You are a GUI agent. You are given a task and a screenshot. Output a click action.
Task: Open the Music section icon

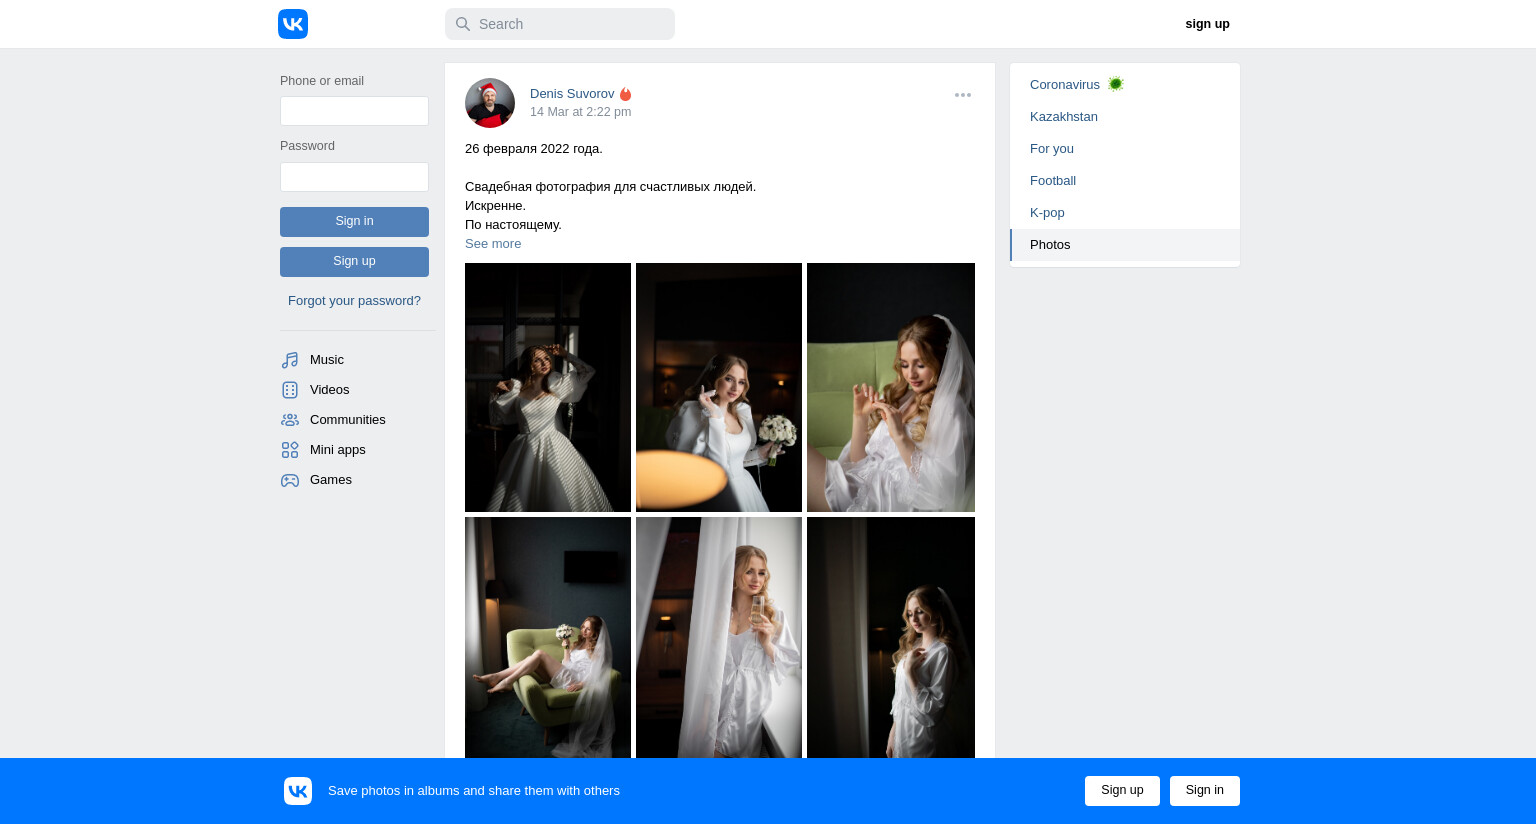pos(290,360)
